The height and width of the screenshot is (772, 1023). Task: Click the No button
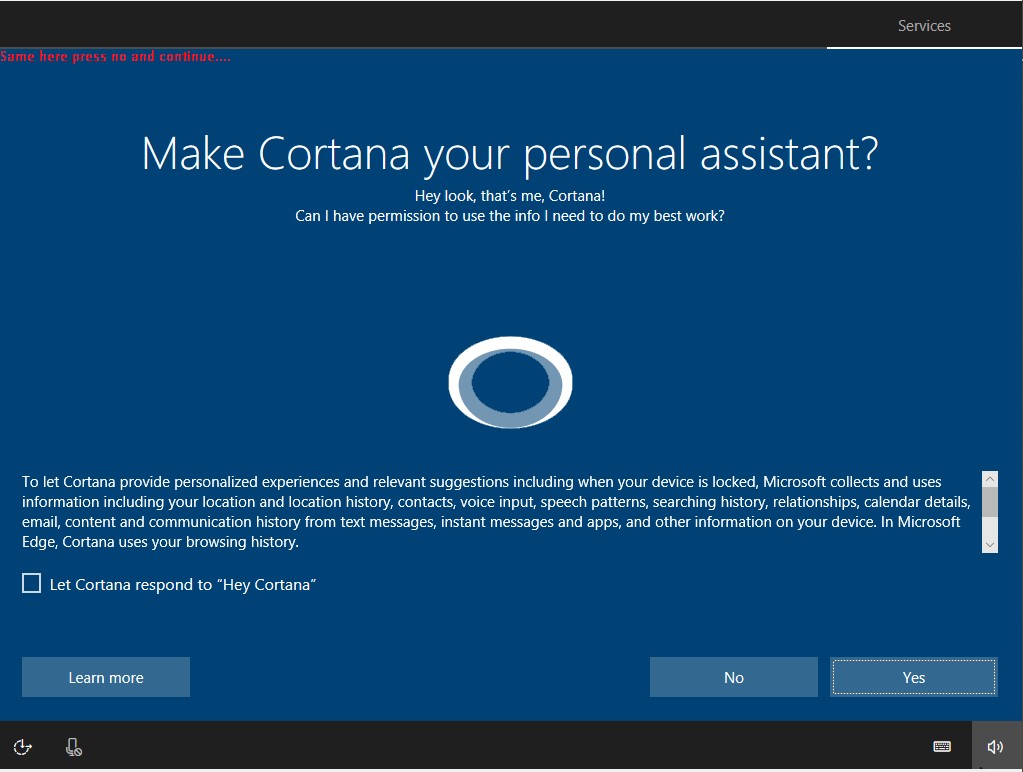pyautogui.click(x=733, y=677)
